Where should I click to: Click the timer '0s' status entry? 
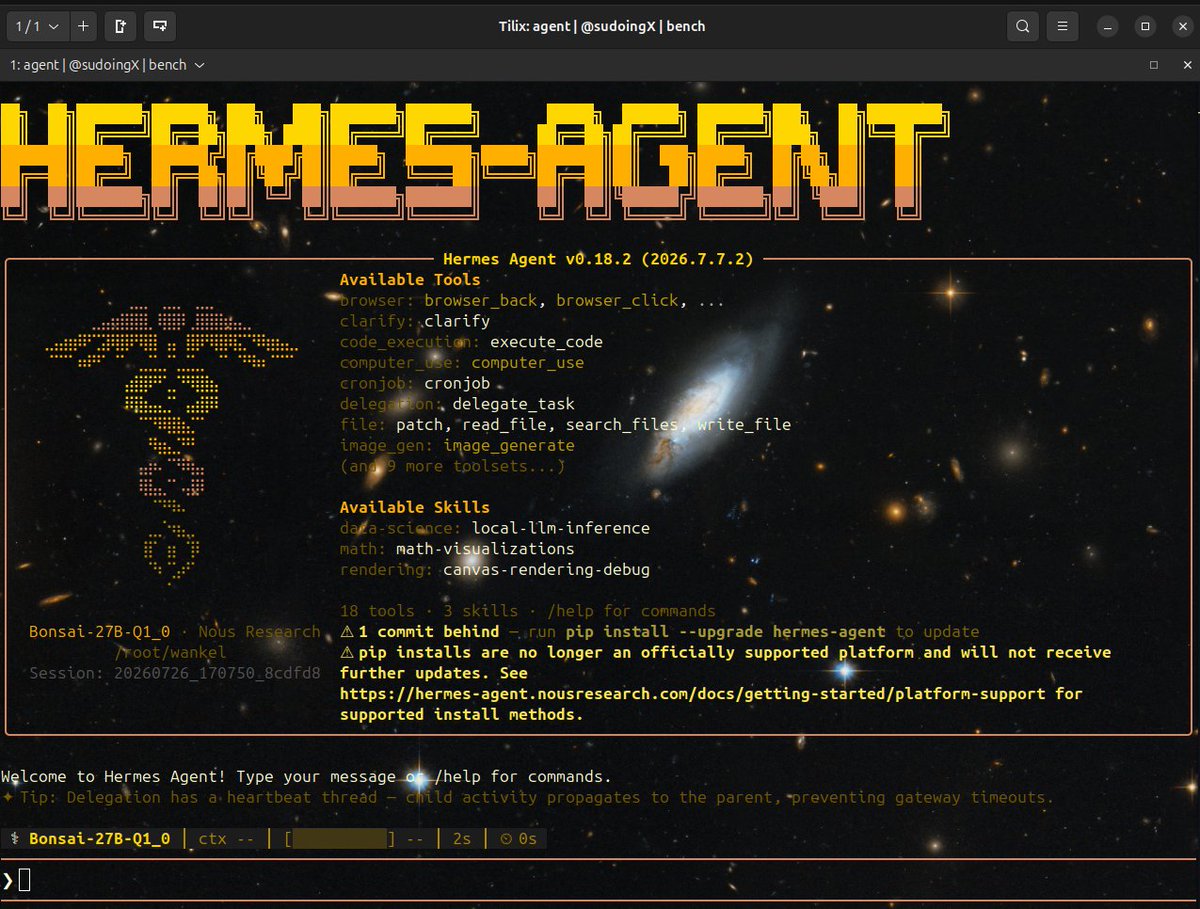(x=519, y=838)
